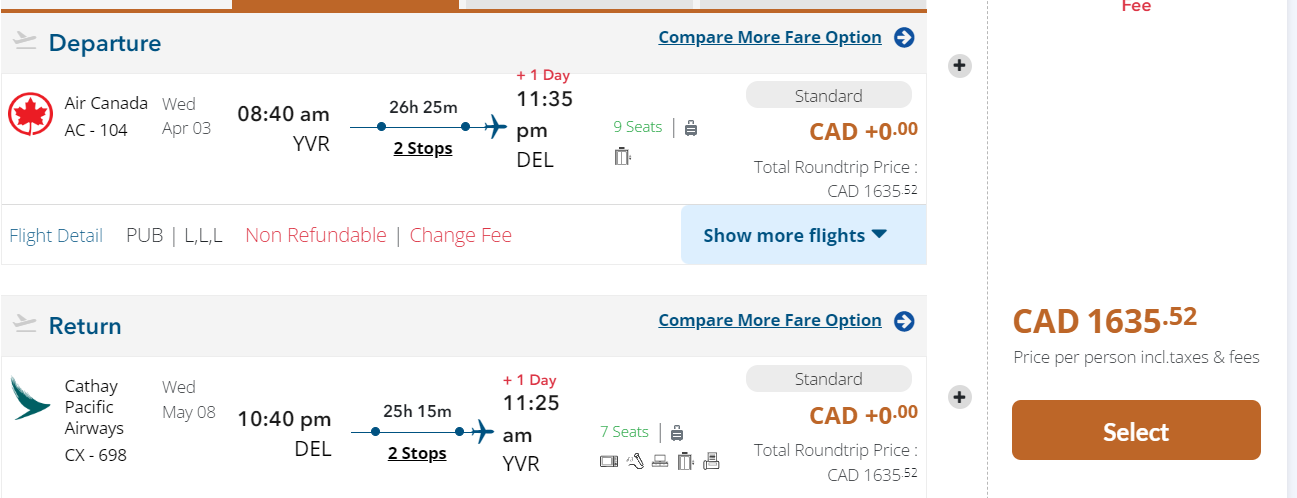This screenshot has width=1297, height=498.
Task: Click the Cathay Pacific airline logo
Action: (x=30, y=398)
